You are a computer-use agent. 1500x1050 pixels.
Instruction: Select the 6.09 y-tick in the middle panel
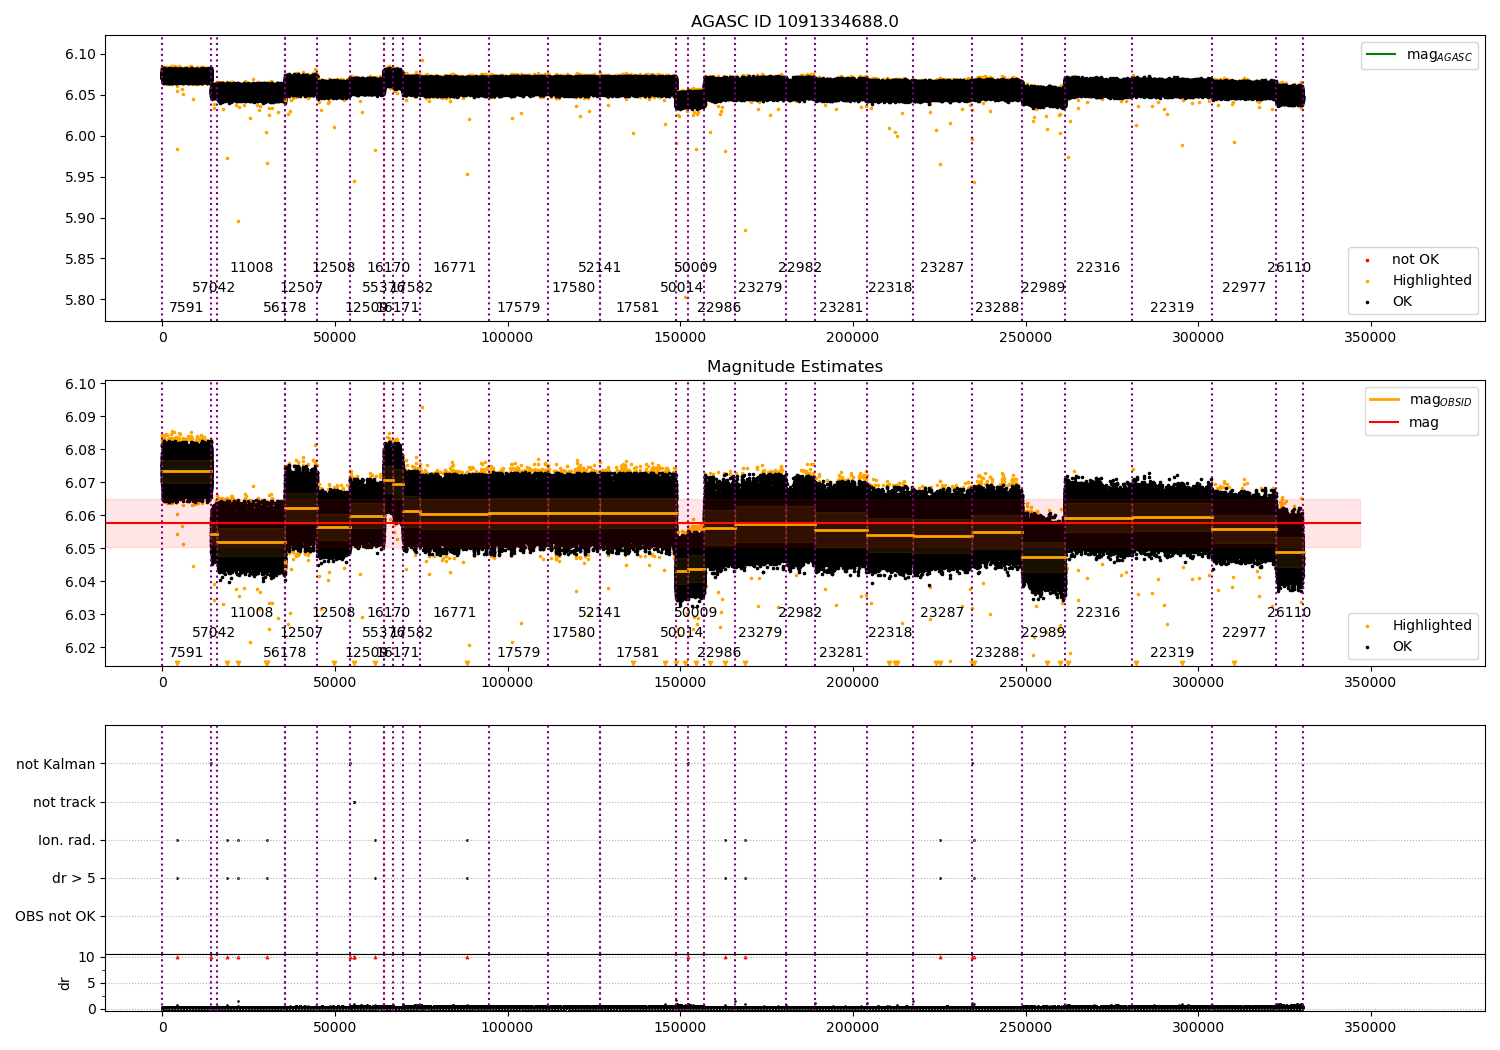tap(81, 417)
